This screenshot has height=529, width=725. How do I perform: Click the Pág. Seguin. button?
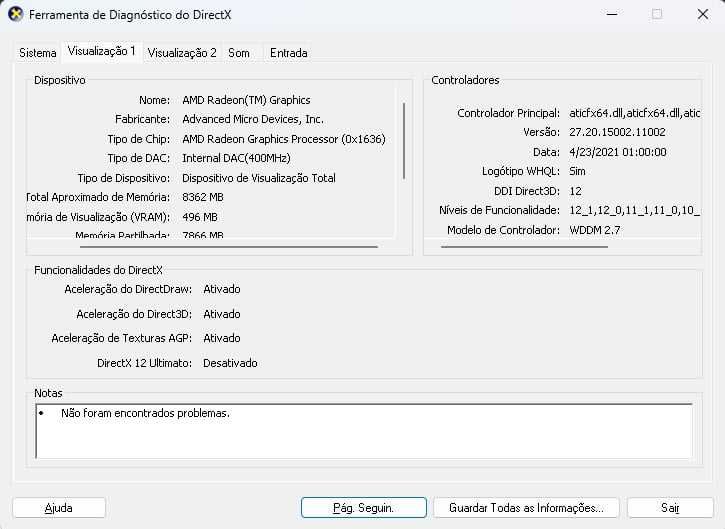point(363,508)
